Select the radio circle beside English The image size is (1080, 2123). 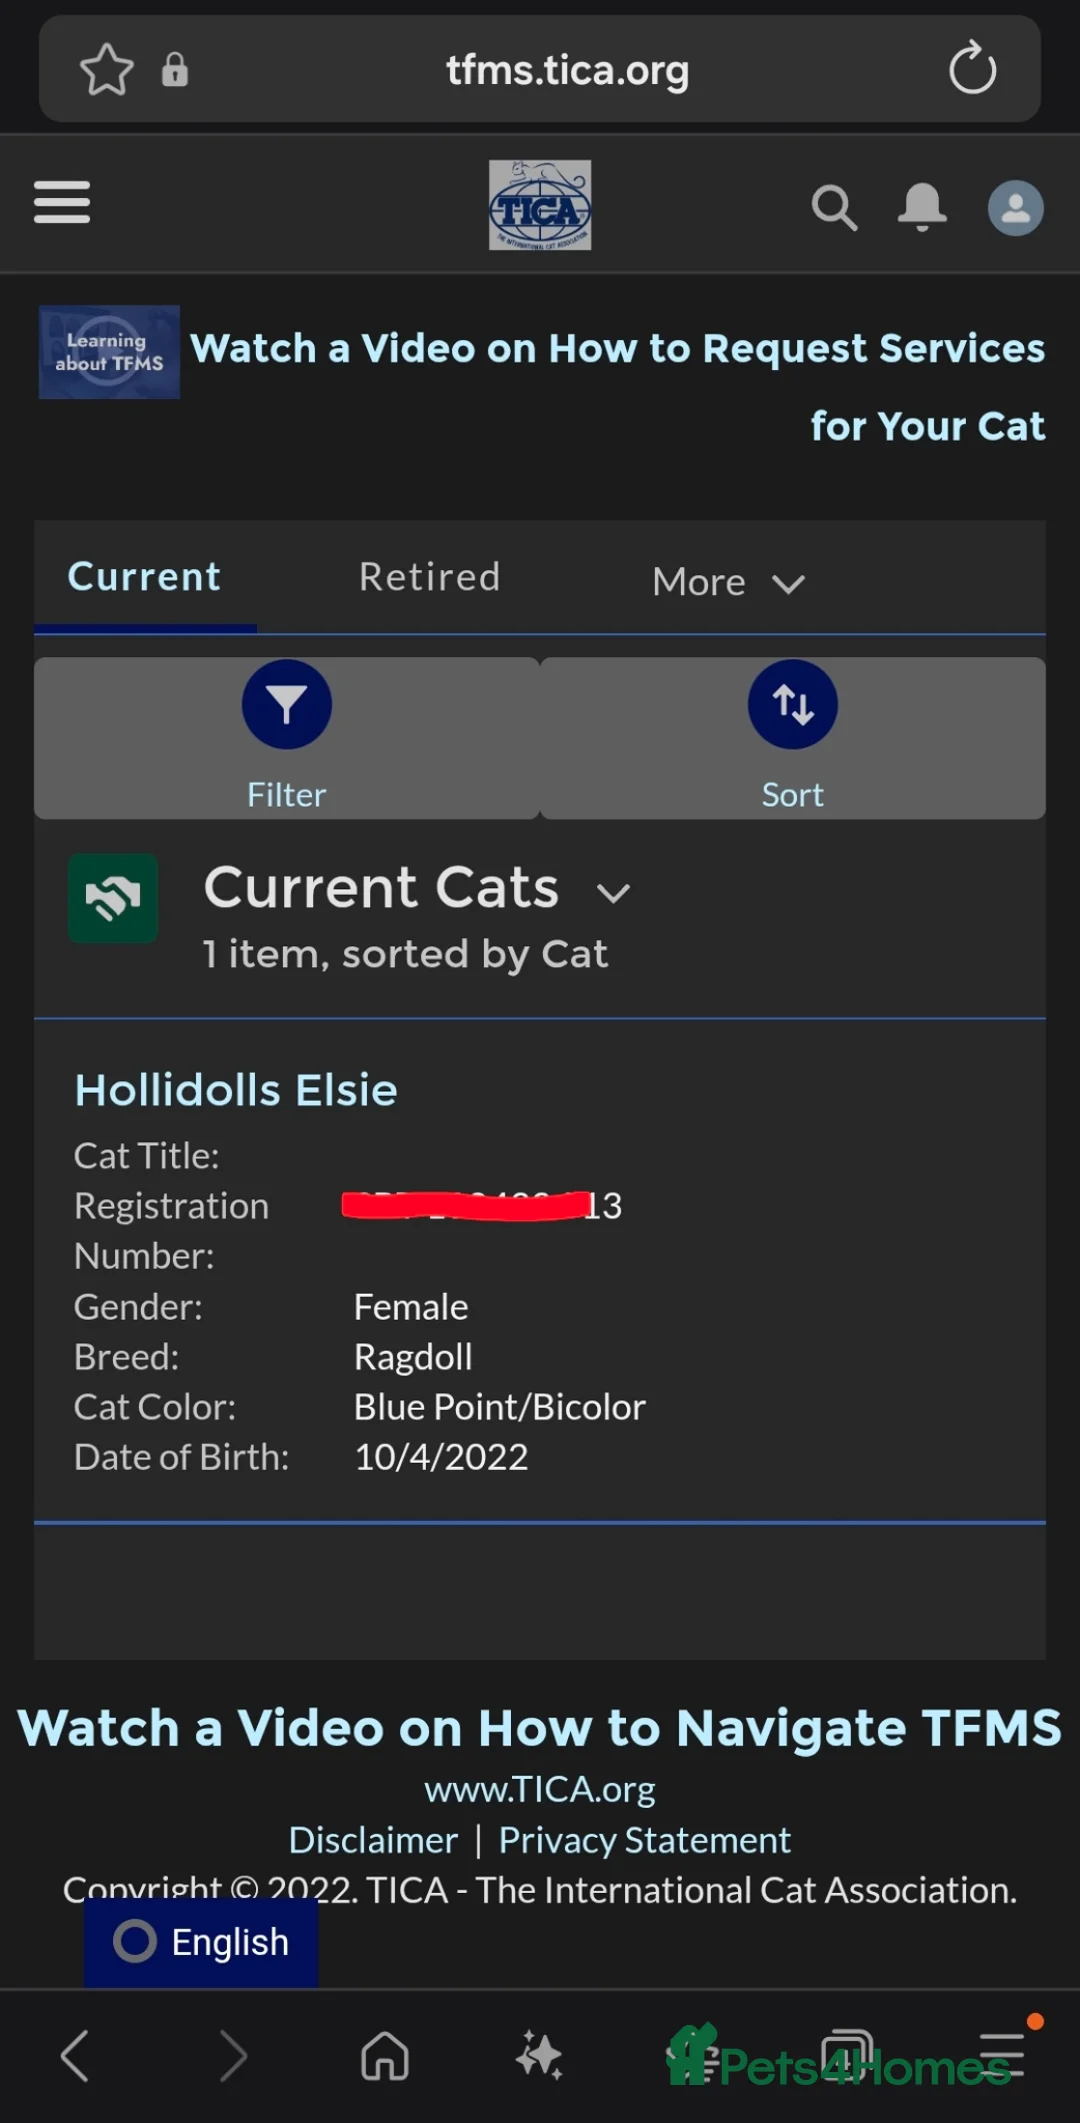pos(133,1941)
